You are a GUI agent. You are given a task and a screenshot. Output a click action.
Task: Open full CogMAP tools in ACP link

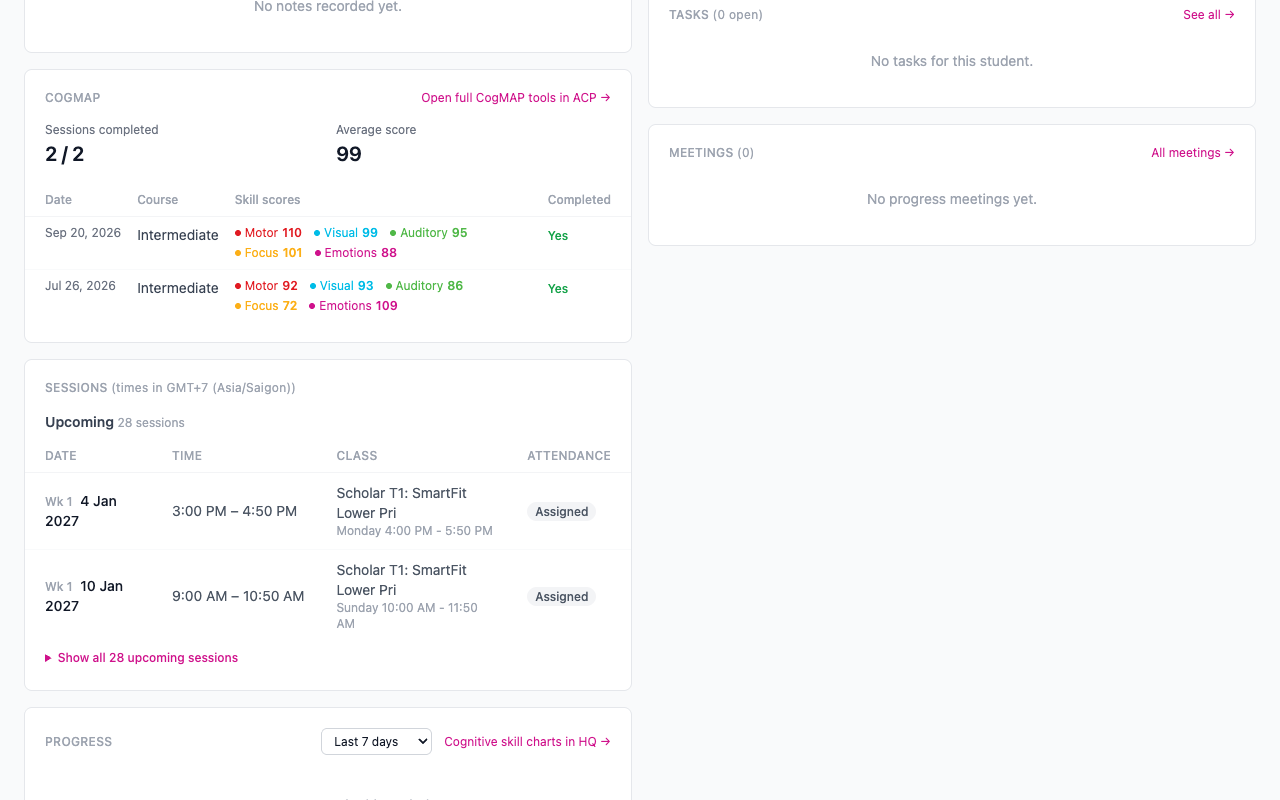pos(516,98)
